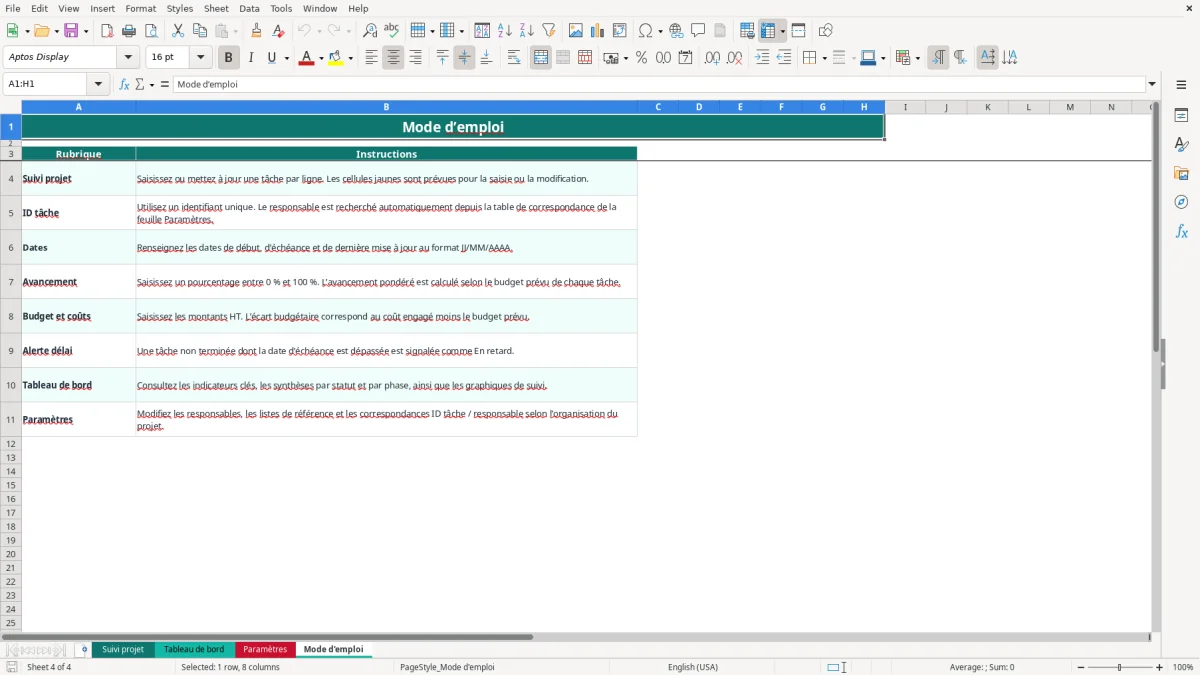
Task: Print the document using the printer icon
Action: 129,31
